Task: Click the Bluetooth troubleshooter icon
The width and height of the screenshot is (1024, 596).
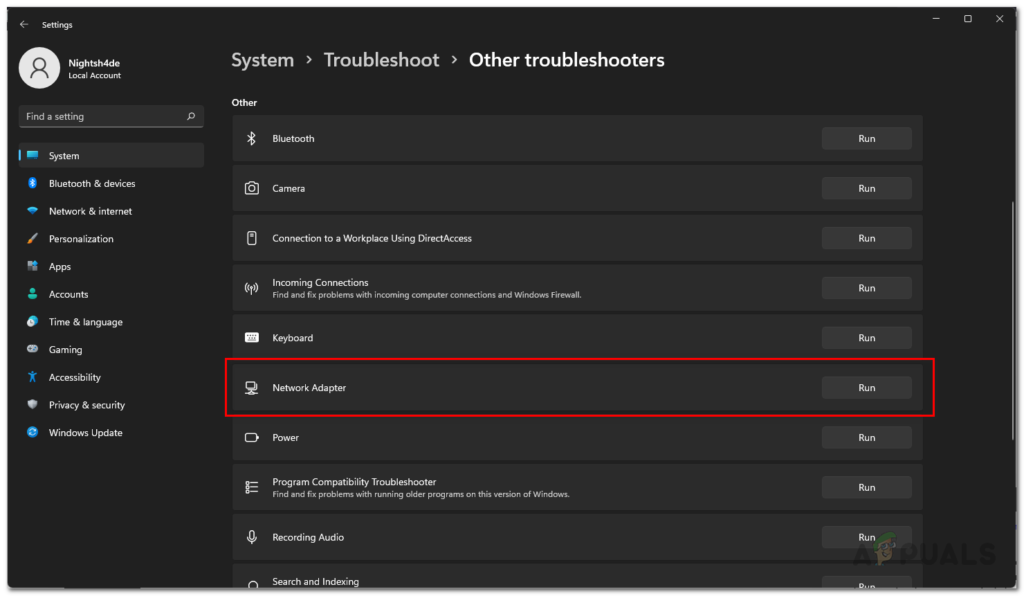Action: pos(252,139)
